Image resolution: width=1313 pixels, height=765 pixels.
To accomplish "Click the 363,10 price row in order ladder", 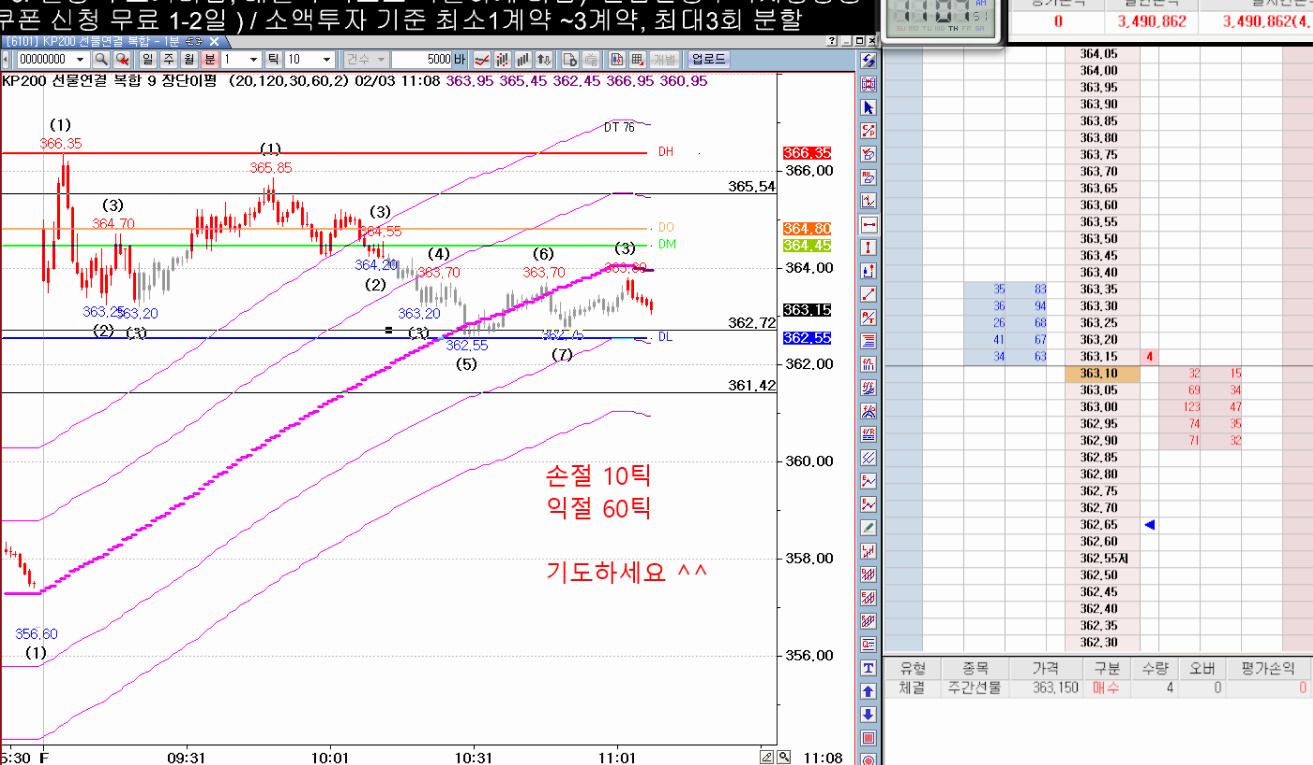I will (1098, 374).
